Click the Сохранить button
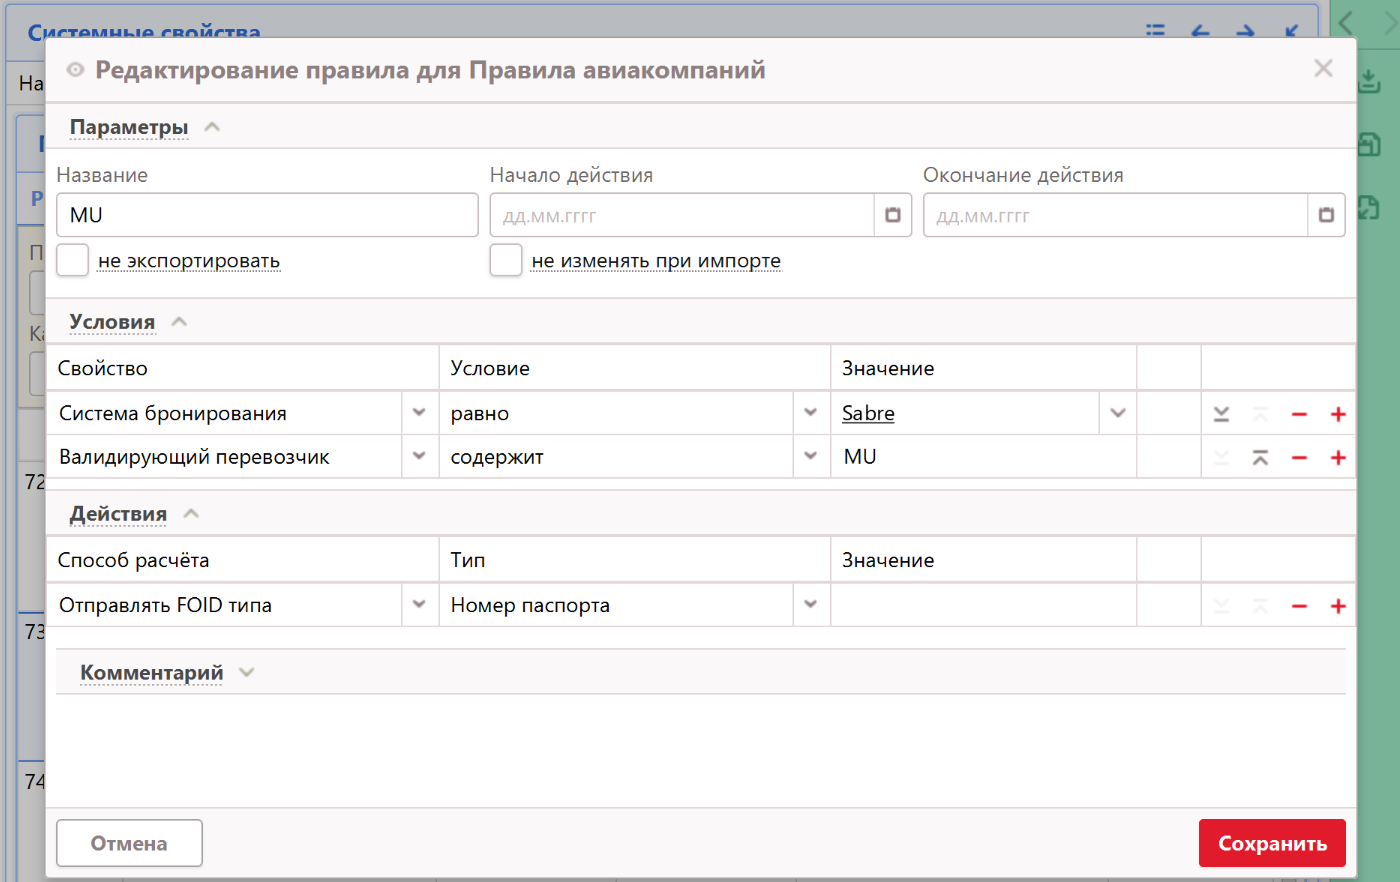The height and width of the screenshot is (882, 1400). pyautogui.click(x=1271, y=843)
